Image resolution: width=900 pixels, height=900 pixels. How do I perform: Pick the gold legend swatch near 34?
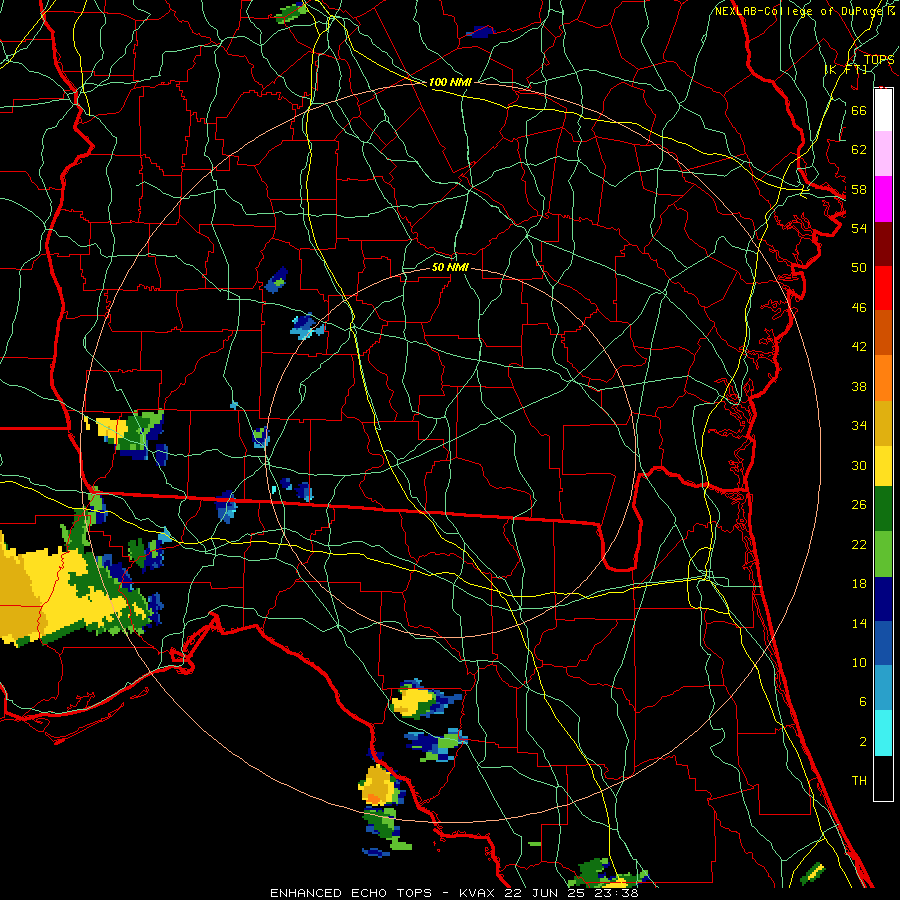[x=883, y=423]
